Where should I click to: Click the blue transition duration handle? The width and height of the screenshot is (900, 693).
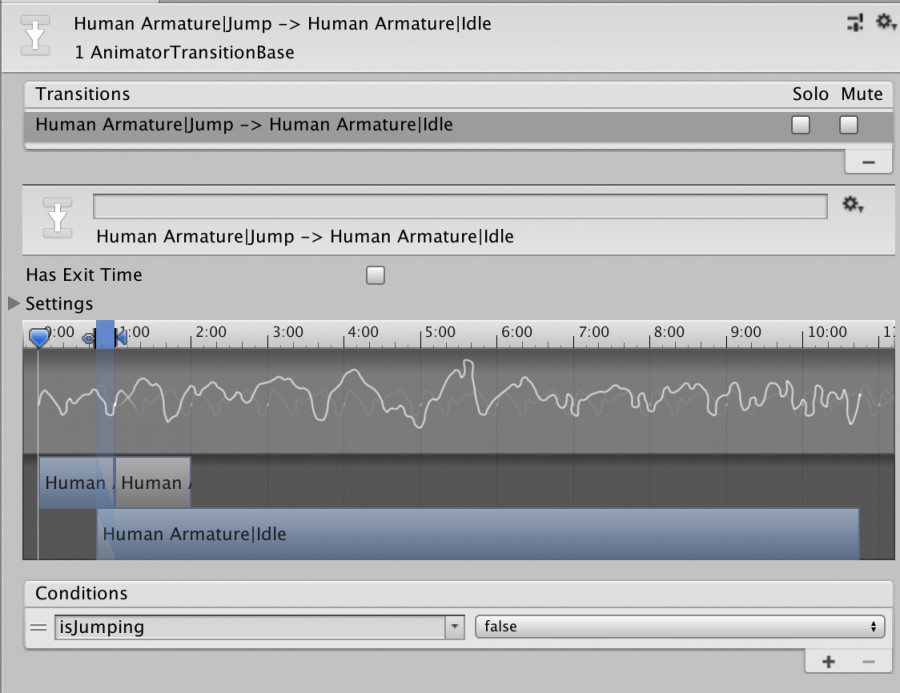coord(105,335)
